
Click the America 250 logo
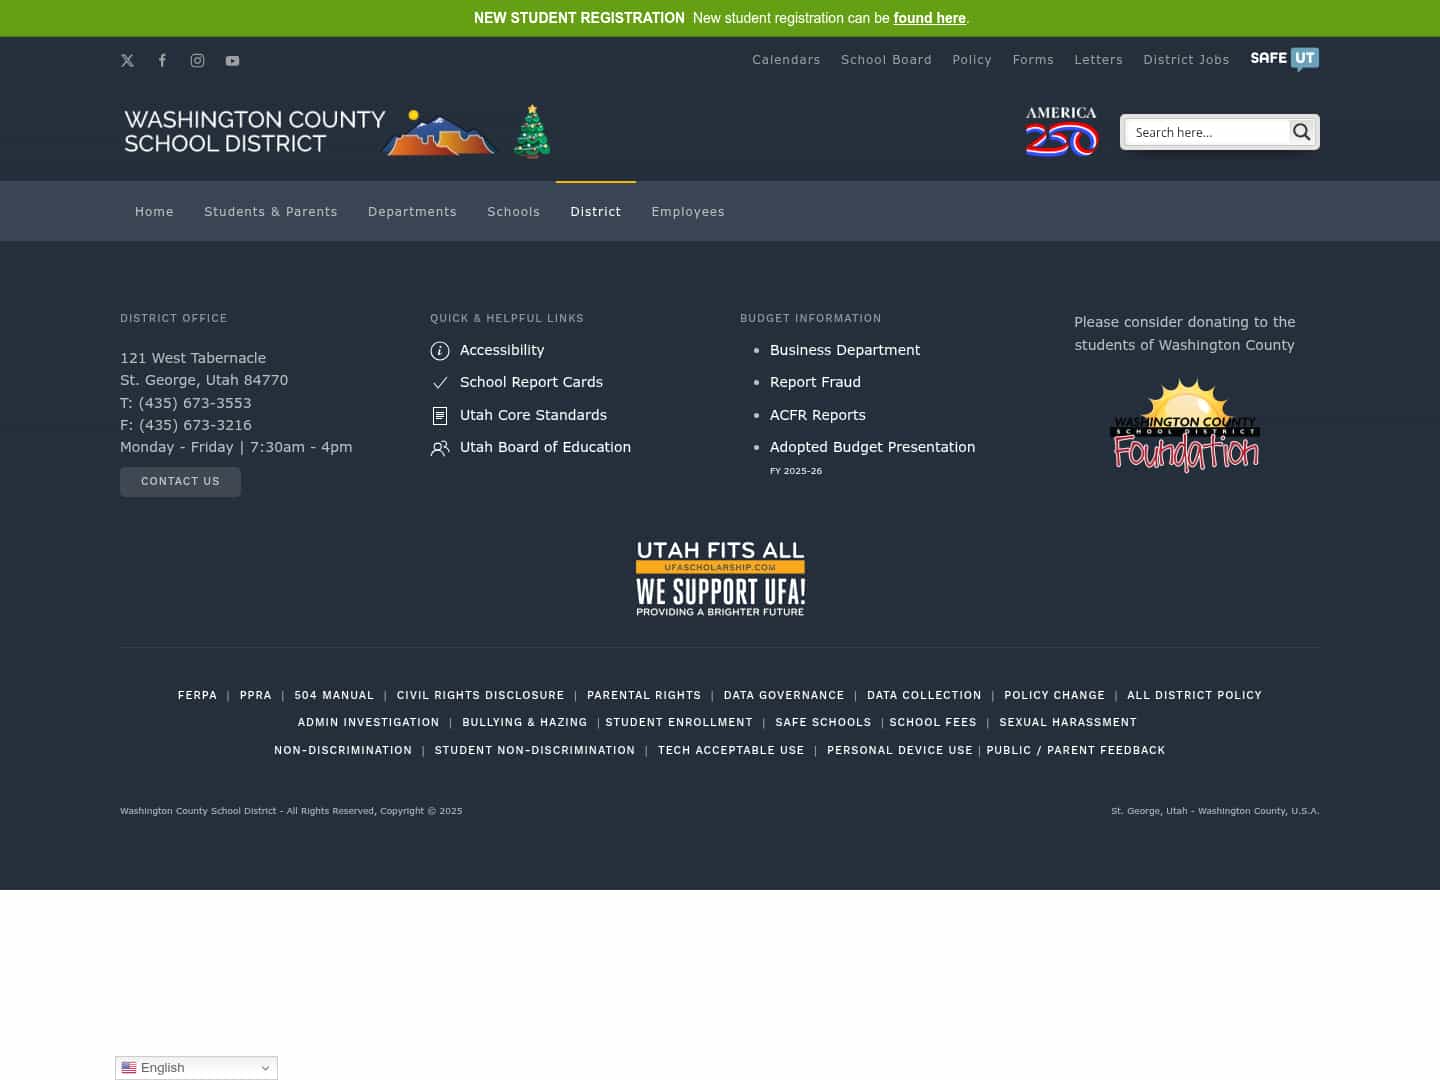1061,131
